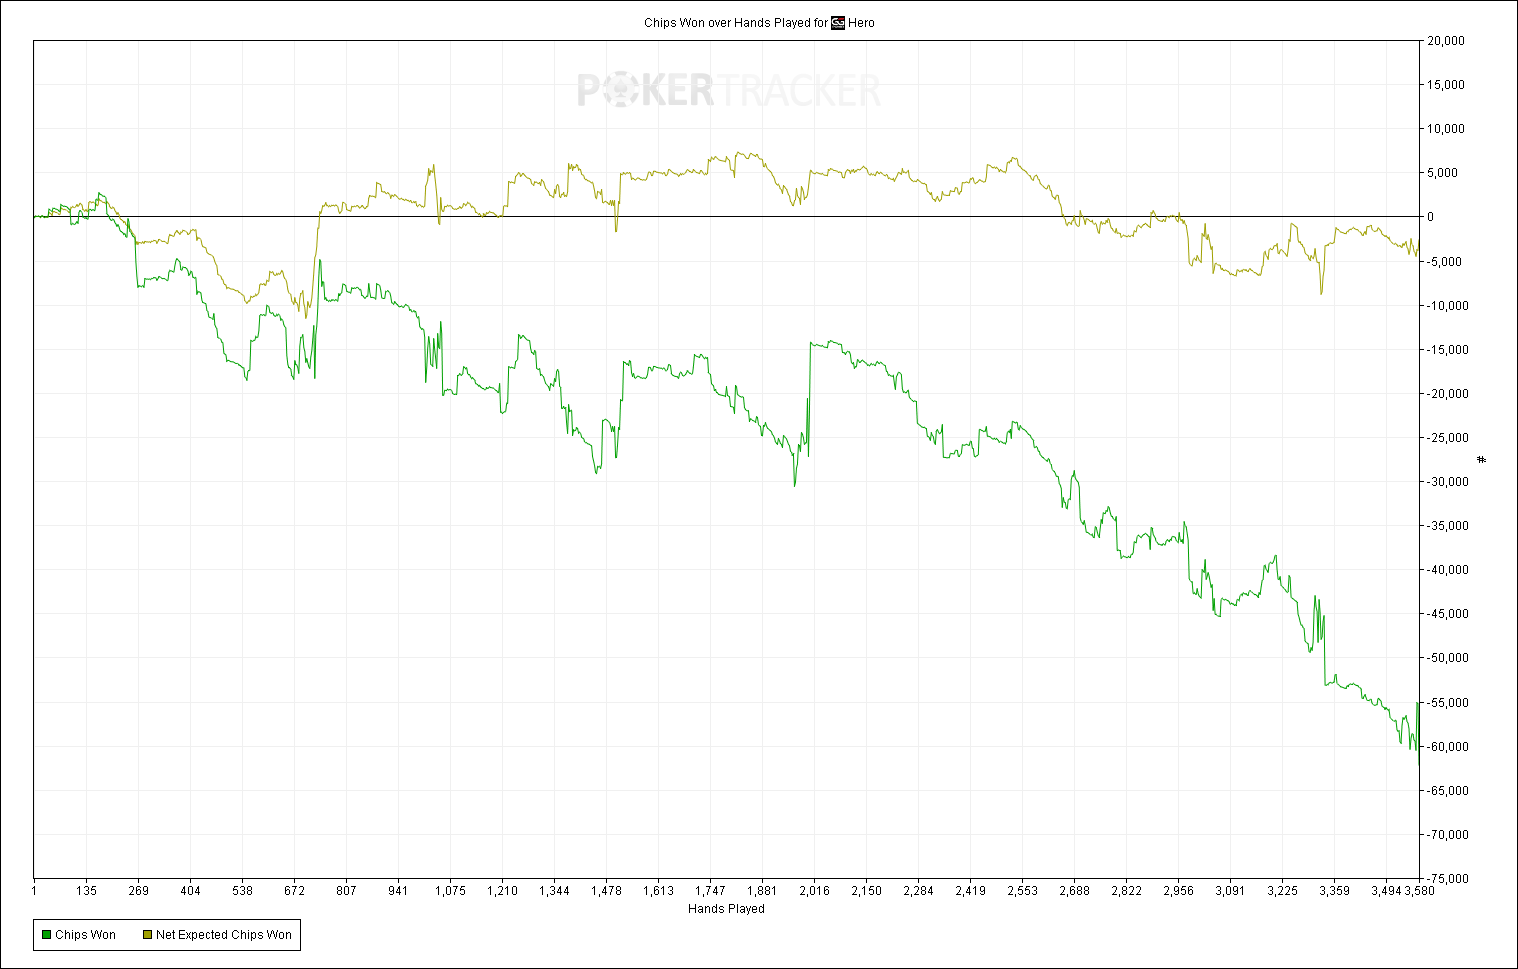Click the x-axis tick label '135'
1518x969 pixels.
87,891
